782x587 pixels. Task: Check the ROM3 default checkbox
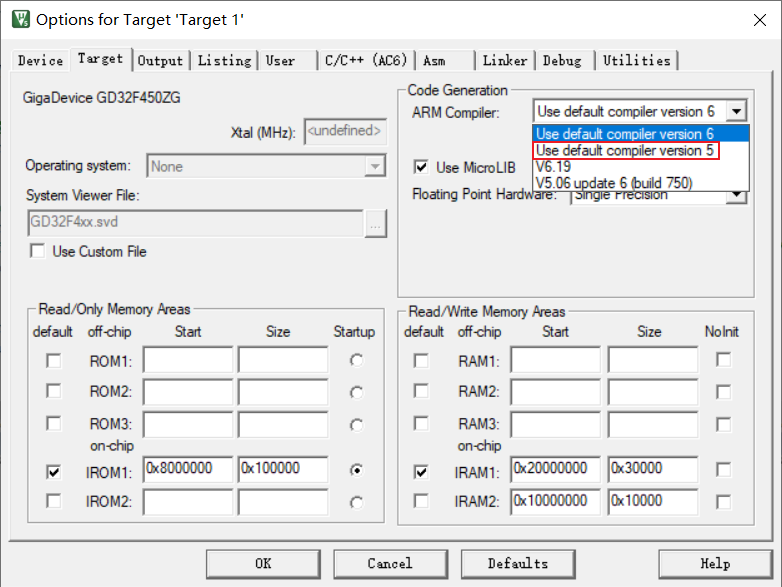tap(53, 423)
